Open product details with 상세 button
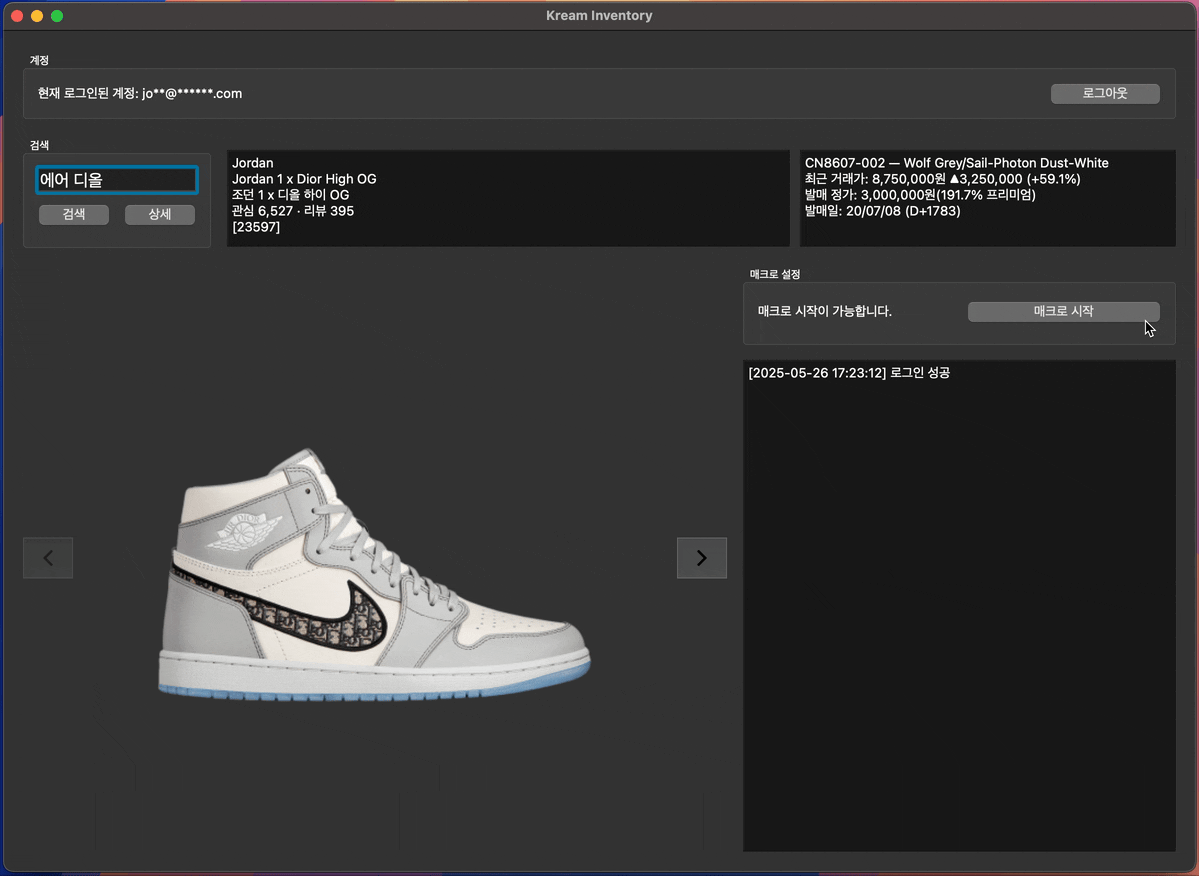This screenshot has width=1199, height=876. coord(160,214)
